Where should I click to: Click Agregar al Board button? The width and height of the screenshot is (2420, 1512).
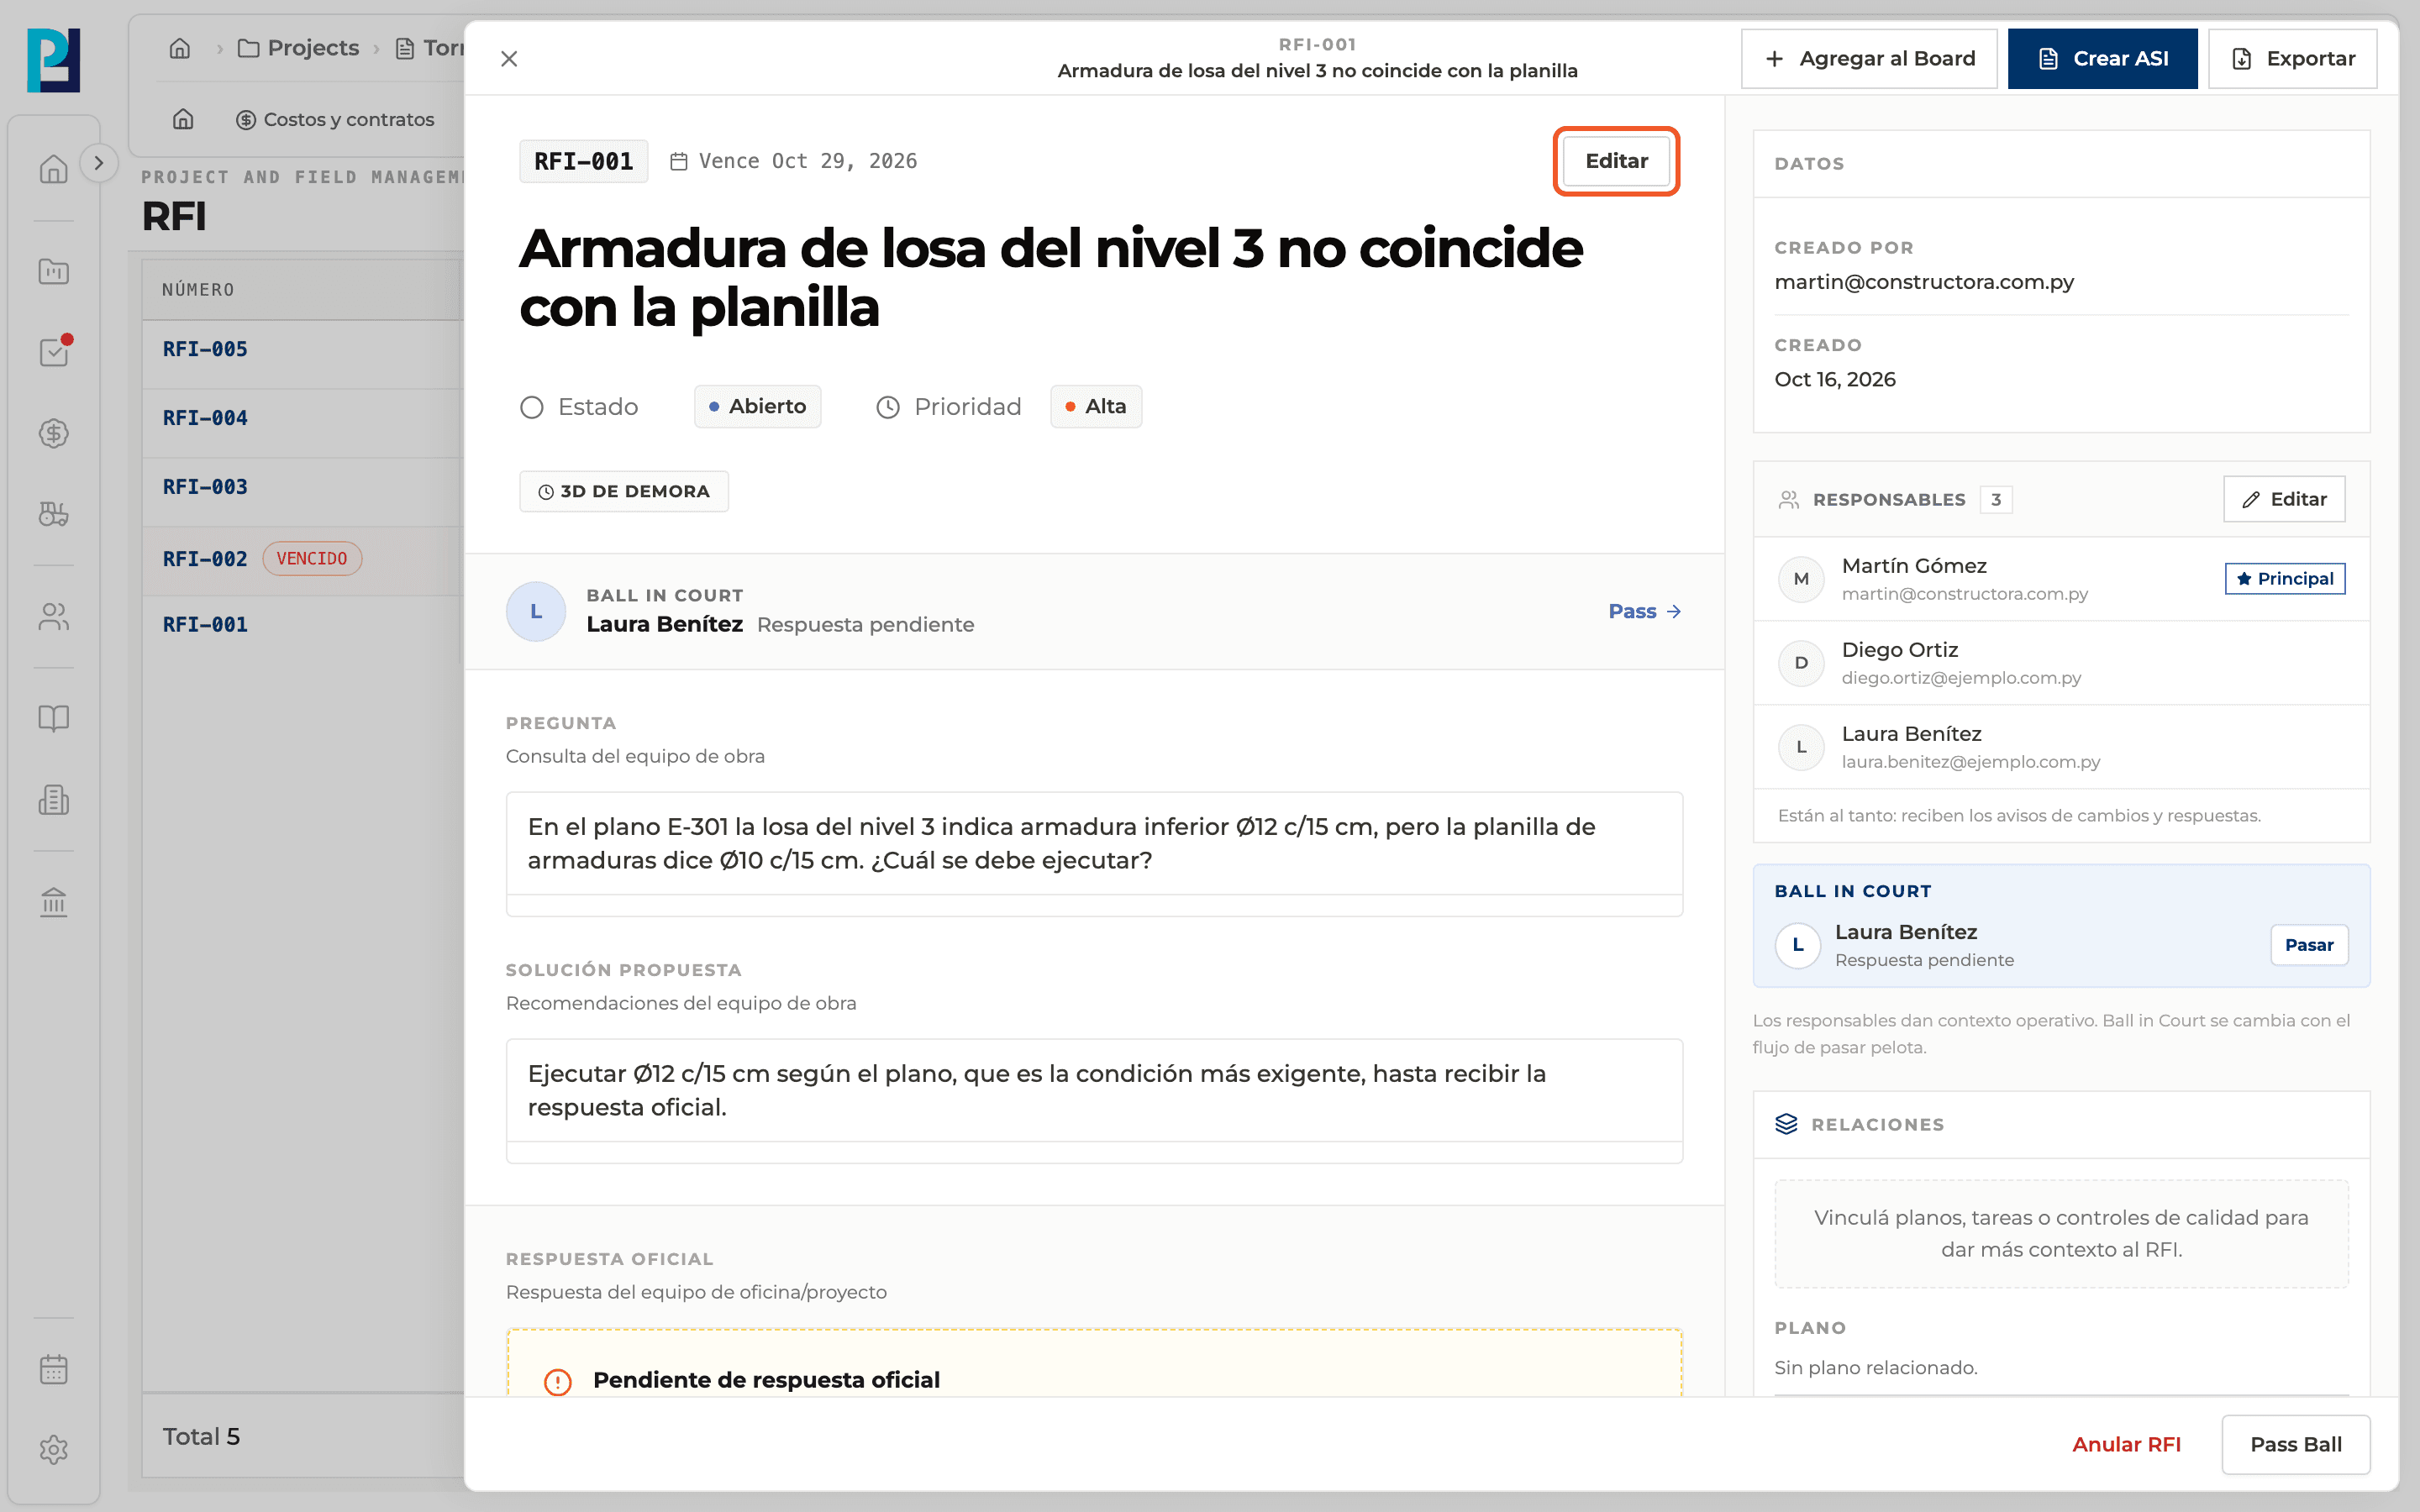[x=1869, y=59]
